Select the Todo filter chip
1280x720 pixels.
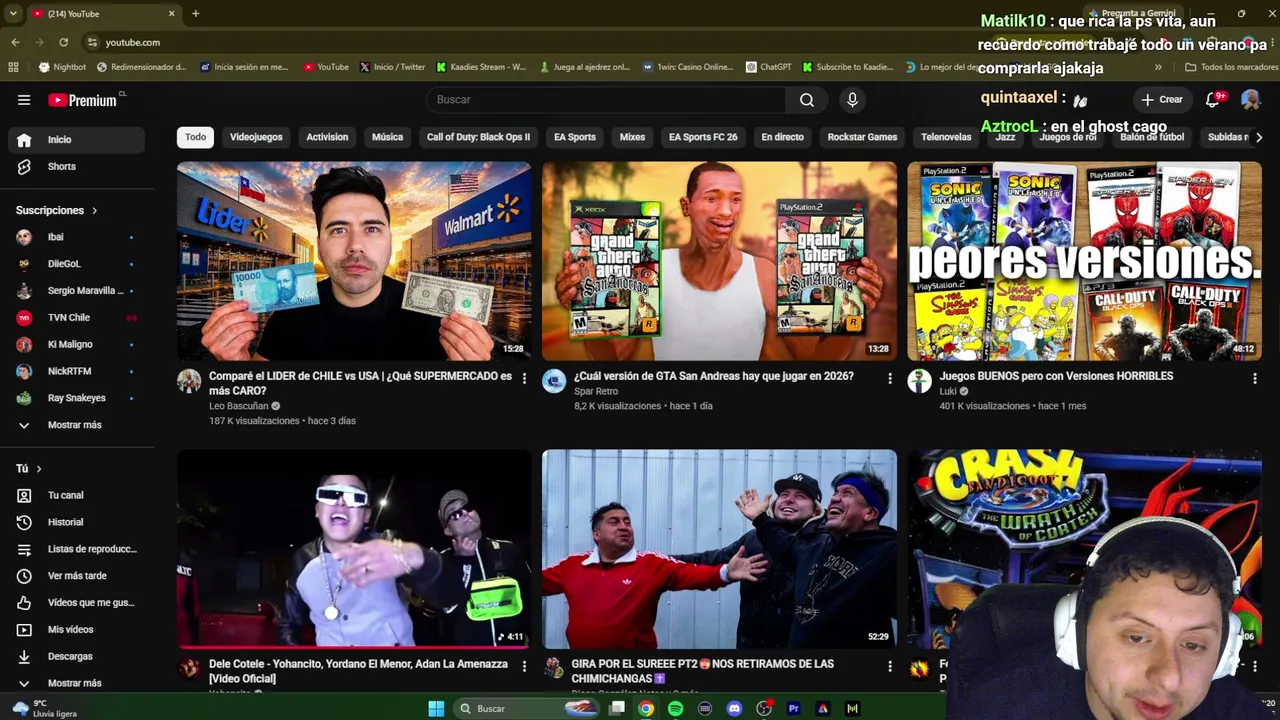195,137
